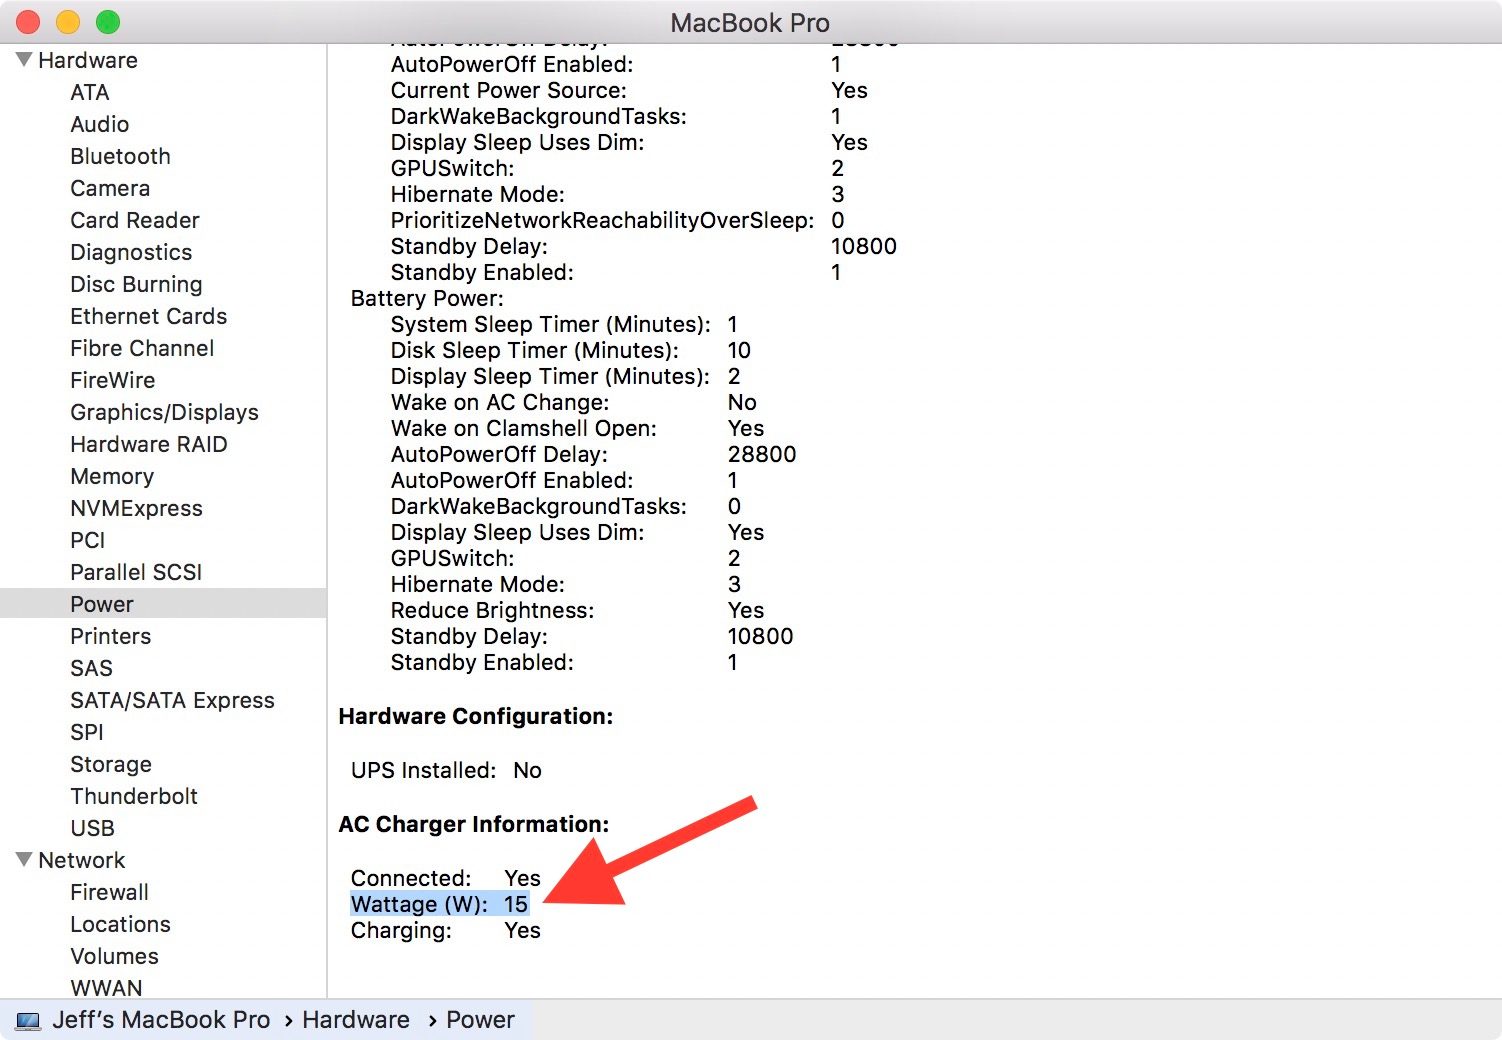View Graphics/Displays information
1502x1040 pixels.
(x=164, y=412)
